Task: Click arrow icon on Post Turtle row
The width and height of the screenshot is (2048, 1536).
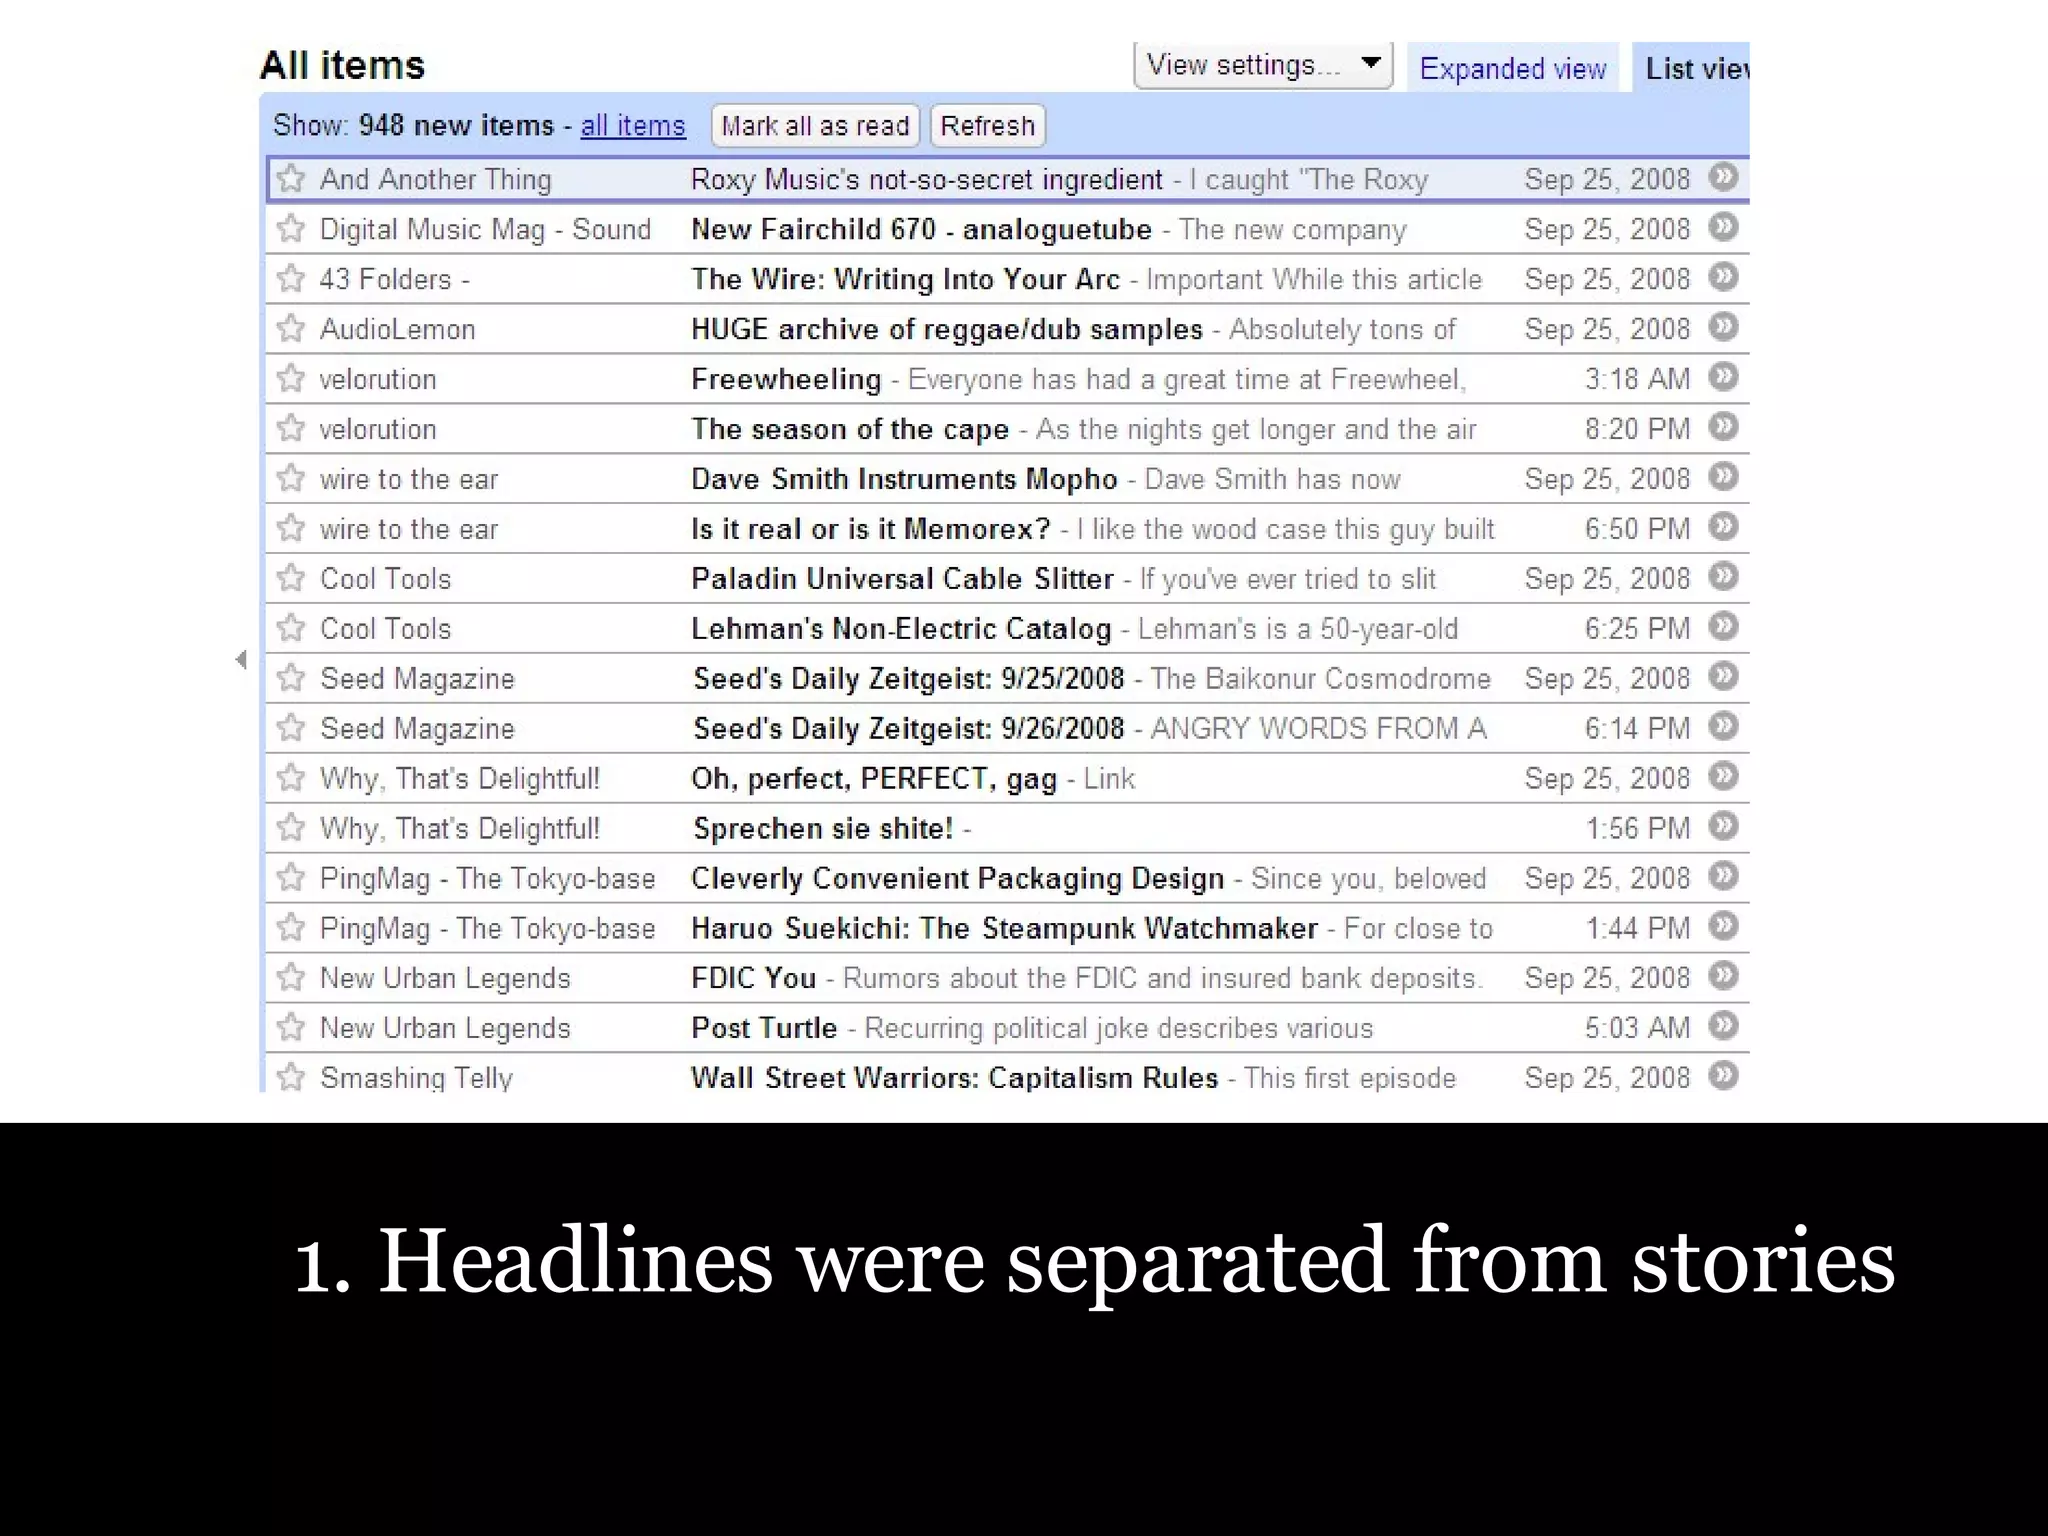Action: click(1723, 1026)
